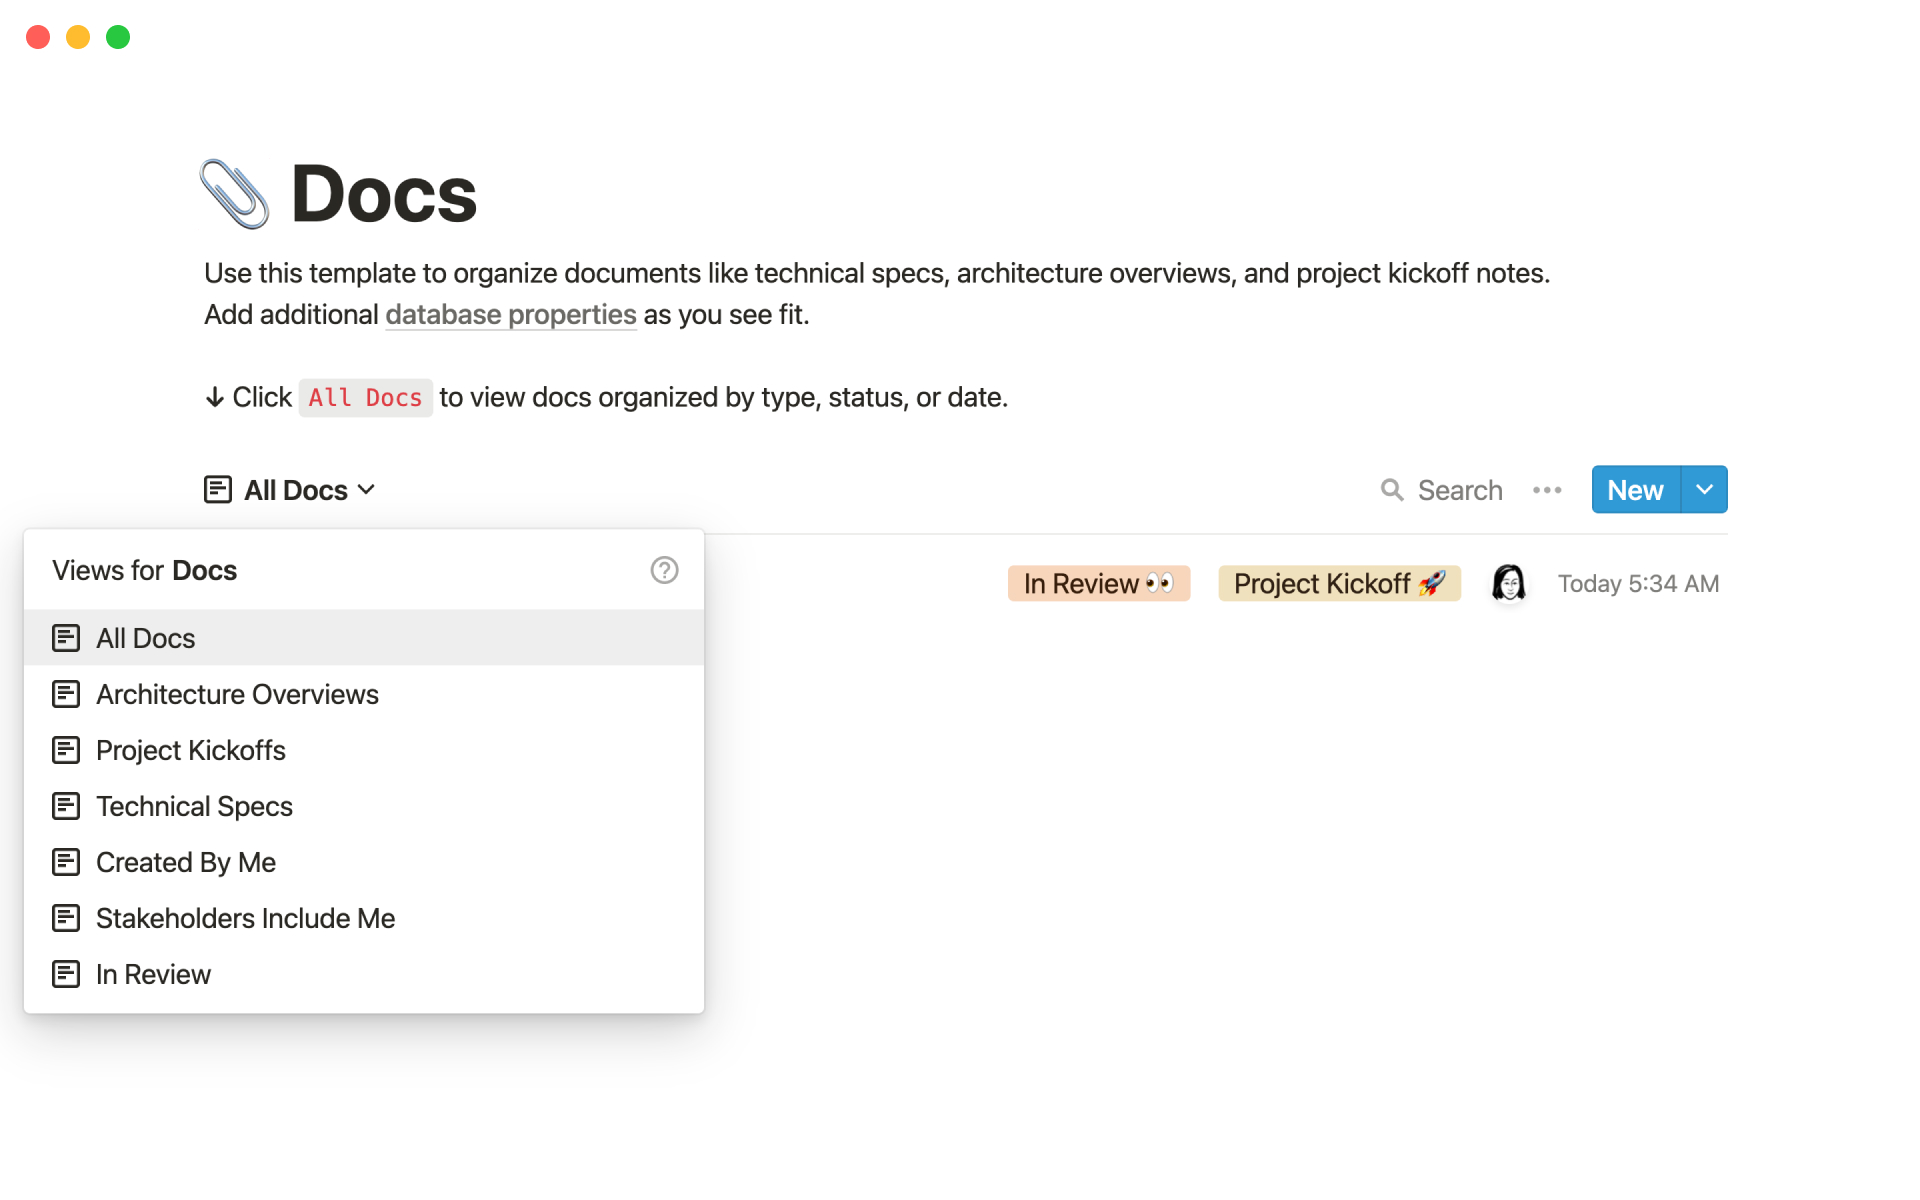Image resolution: width=1920 pixels, height=1200 pixels.
Task: Click the In Review status tag
Action: (x=1098, y=583)
